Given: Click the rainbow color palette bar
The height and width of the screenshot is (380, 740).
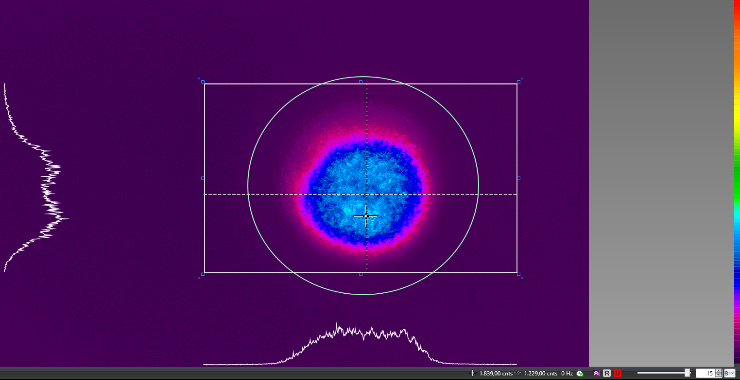Looking at the screenshot, I should [x=737, y=184].
